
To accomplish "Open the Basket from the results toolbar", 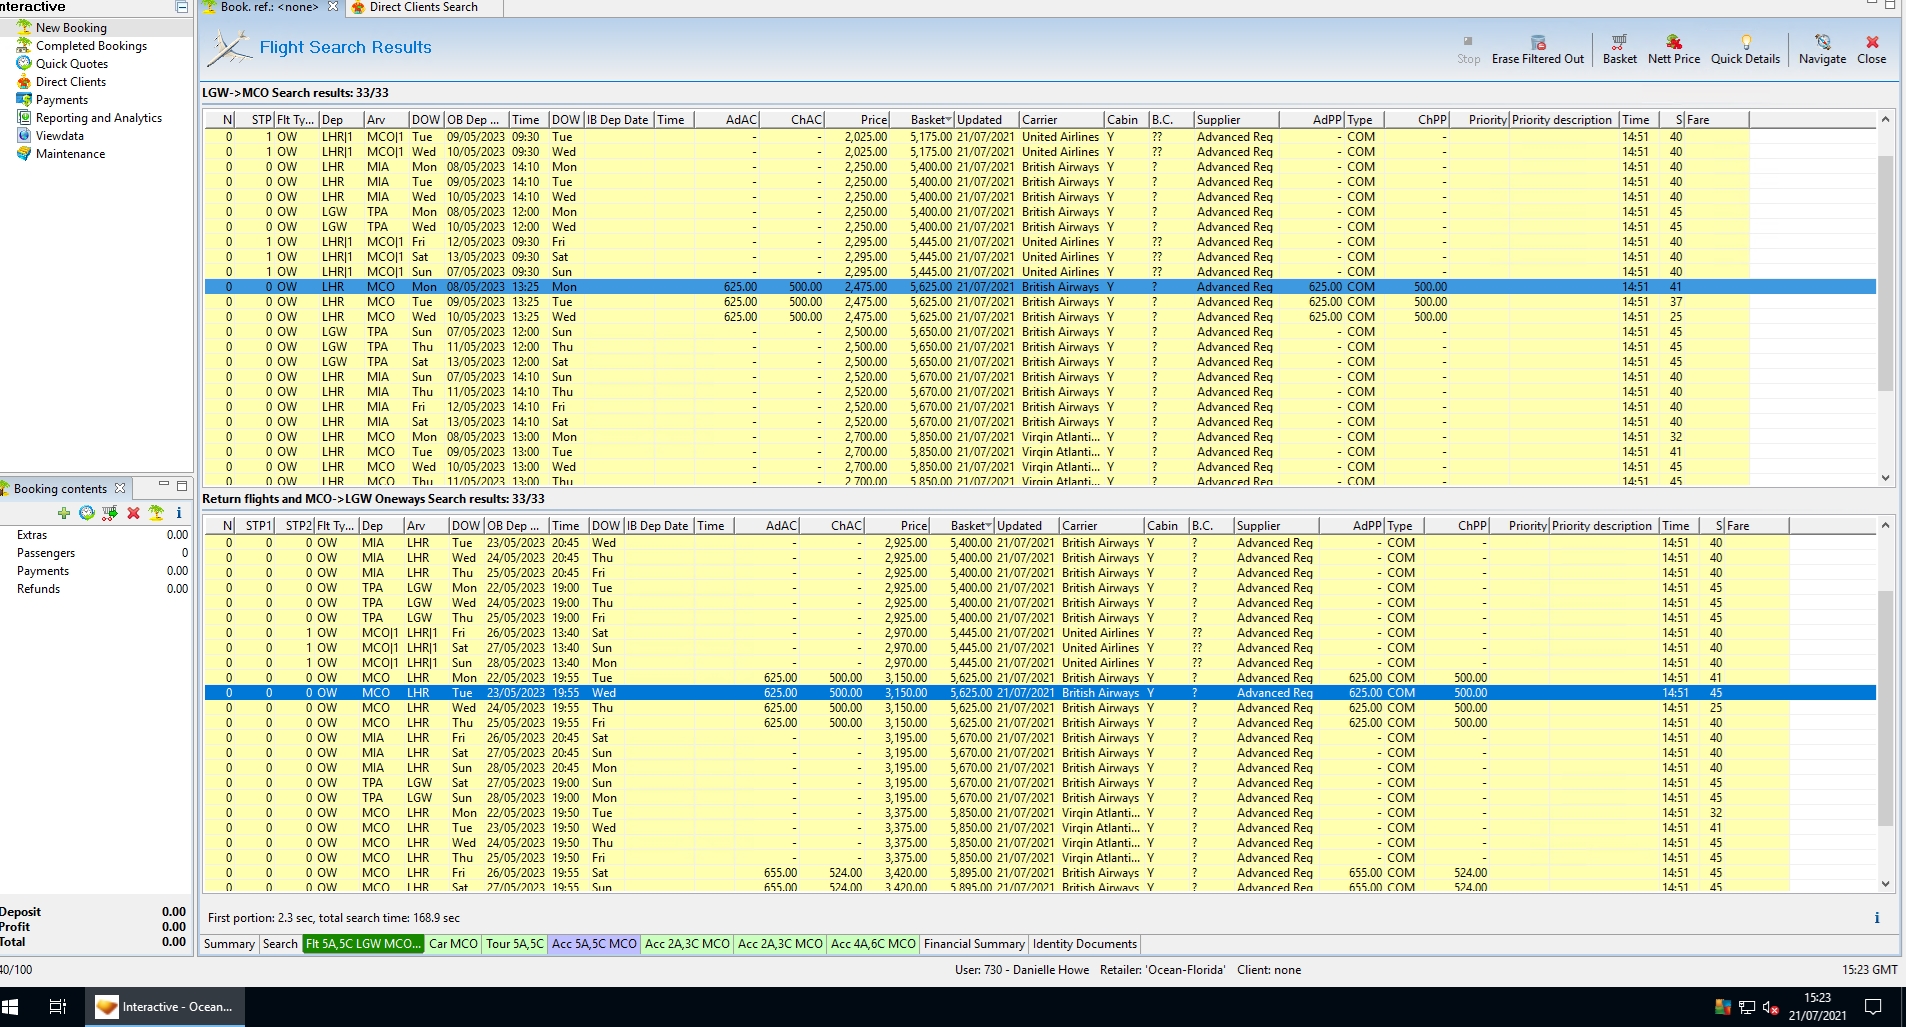I will pyautogui.click(x=1619, y=42).
